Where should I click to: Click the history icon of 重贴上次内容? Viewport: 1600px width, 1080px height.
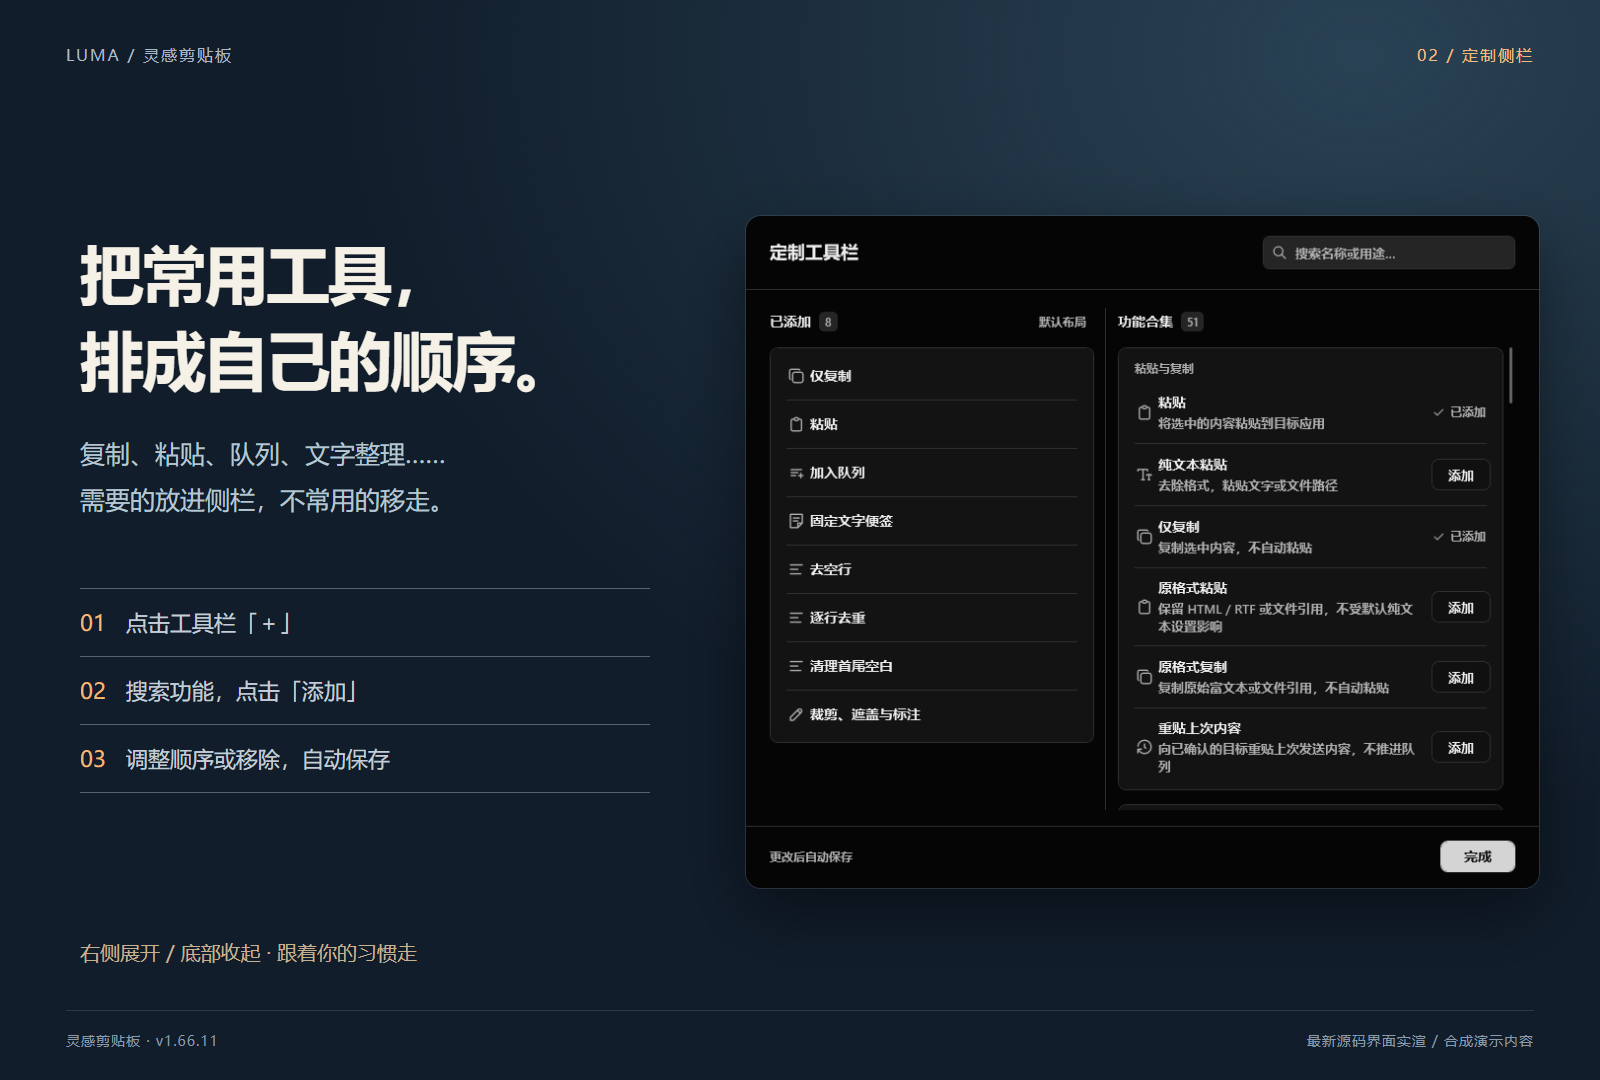coord(1144,747)
